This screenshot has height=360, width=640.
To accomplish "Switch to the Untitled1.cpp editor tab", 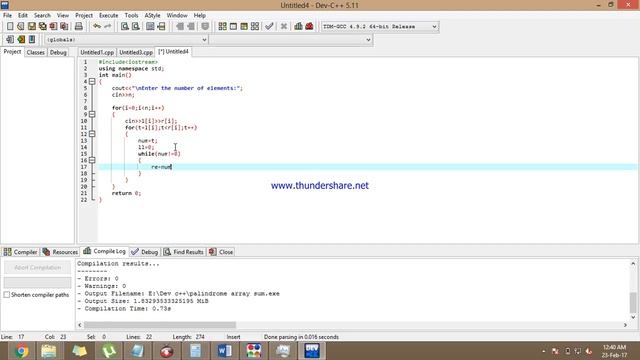I will tap(97, 52).
